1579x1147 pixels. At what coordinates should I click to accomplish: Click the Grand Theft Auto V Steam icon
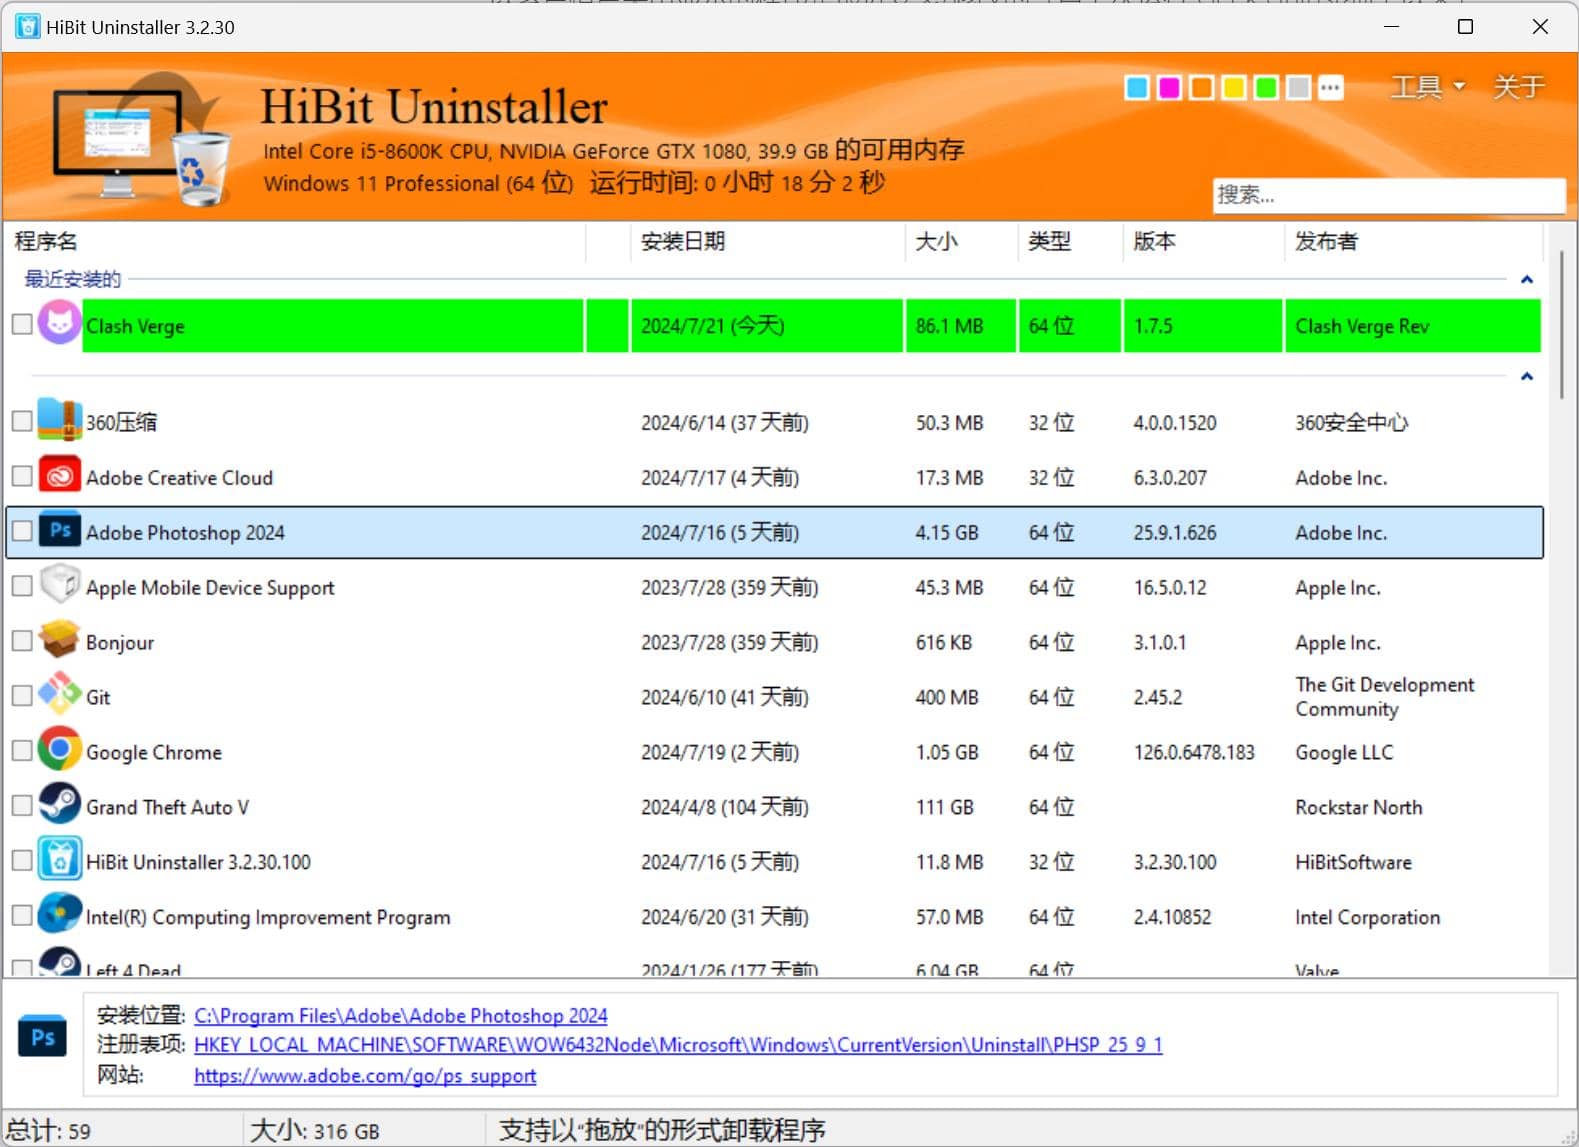(59, 805)
